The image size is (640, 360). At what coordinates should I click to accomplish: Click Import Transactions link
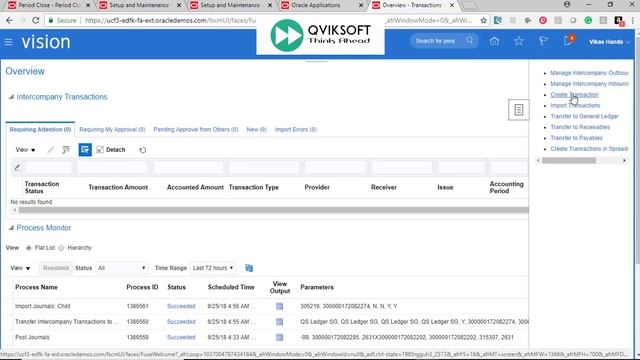(575, 105)
